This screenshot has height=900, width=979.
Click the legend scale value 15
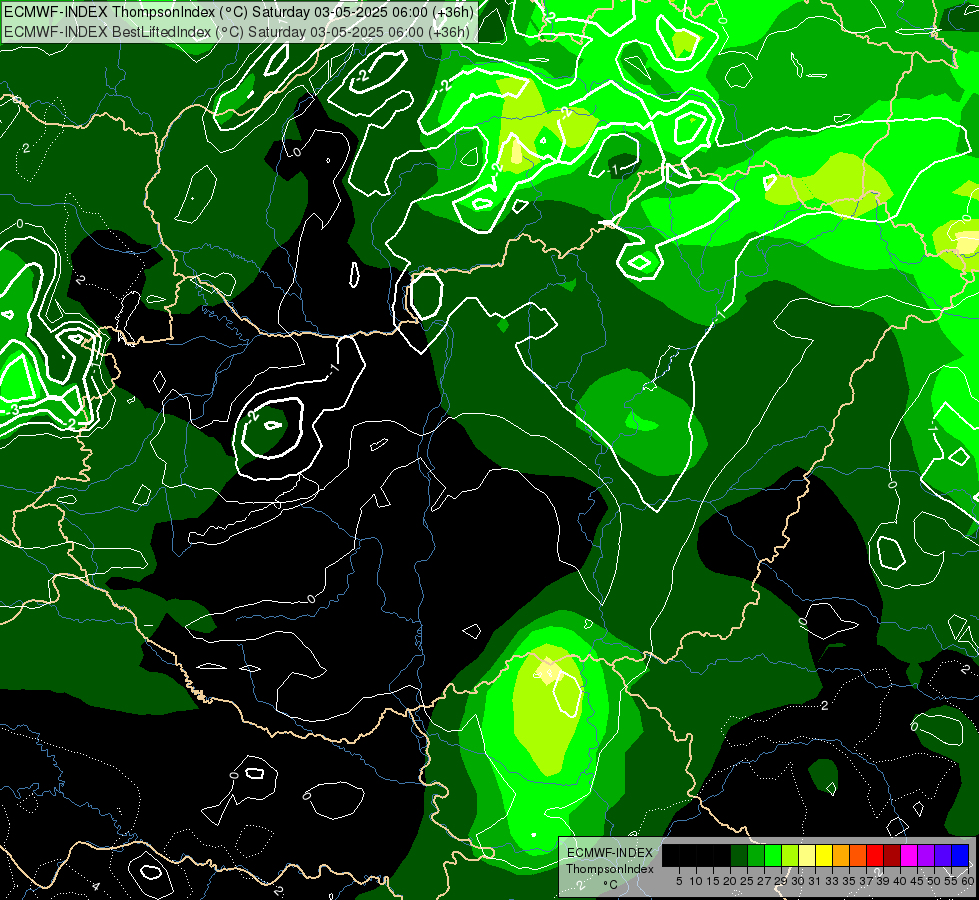713,881
